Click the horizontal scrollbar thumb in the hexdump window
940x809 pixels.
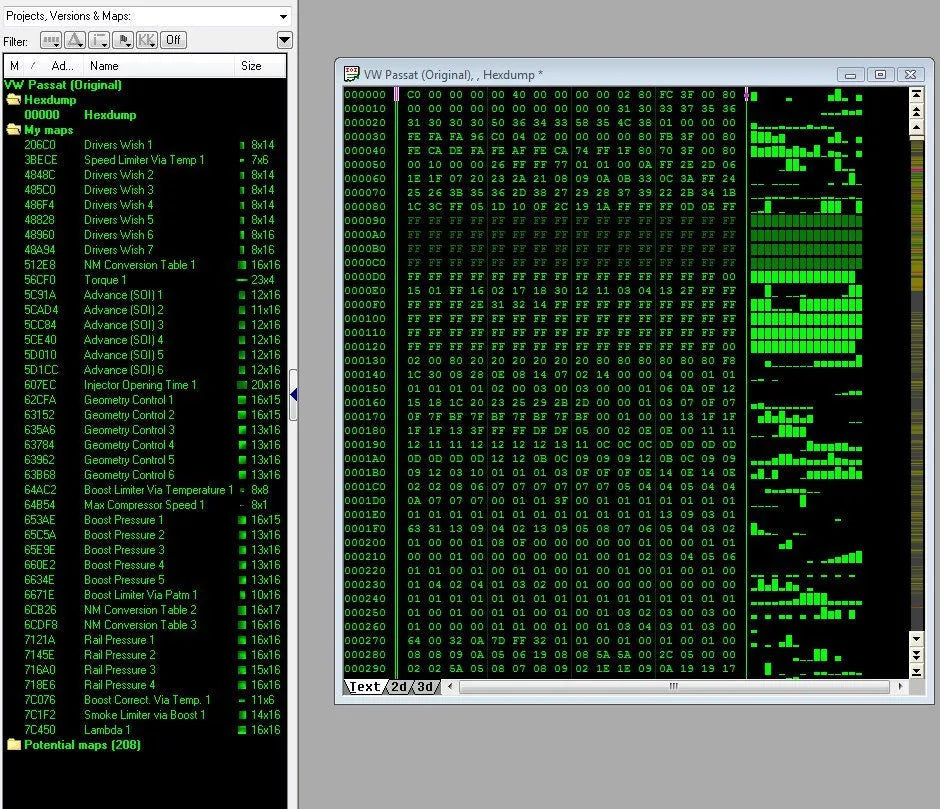(x=673, y=687)
